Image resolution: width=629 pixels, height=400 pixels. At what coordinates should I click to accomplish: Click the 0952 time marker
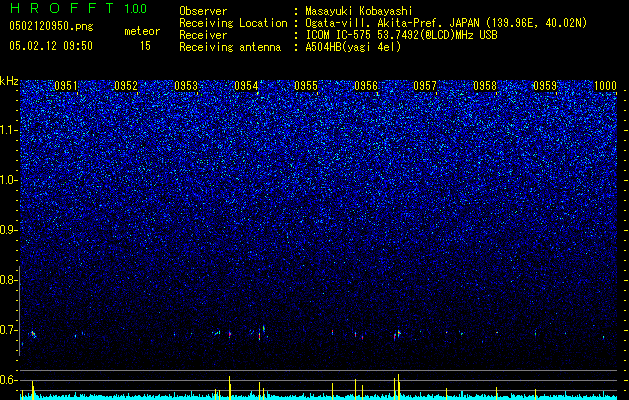[x=126, y=86]
